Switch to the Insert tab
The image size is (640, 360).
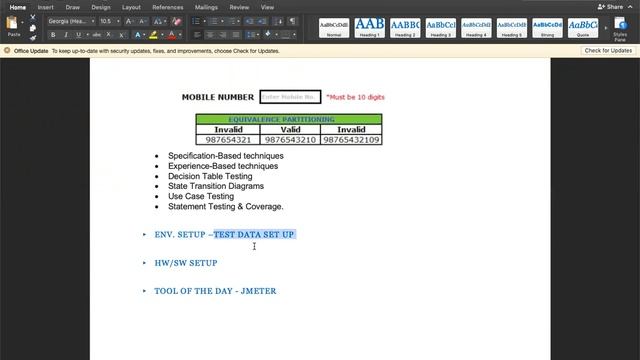(45, 7)
